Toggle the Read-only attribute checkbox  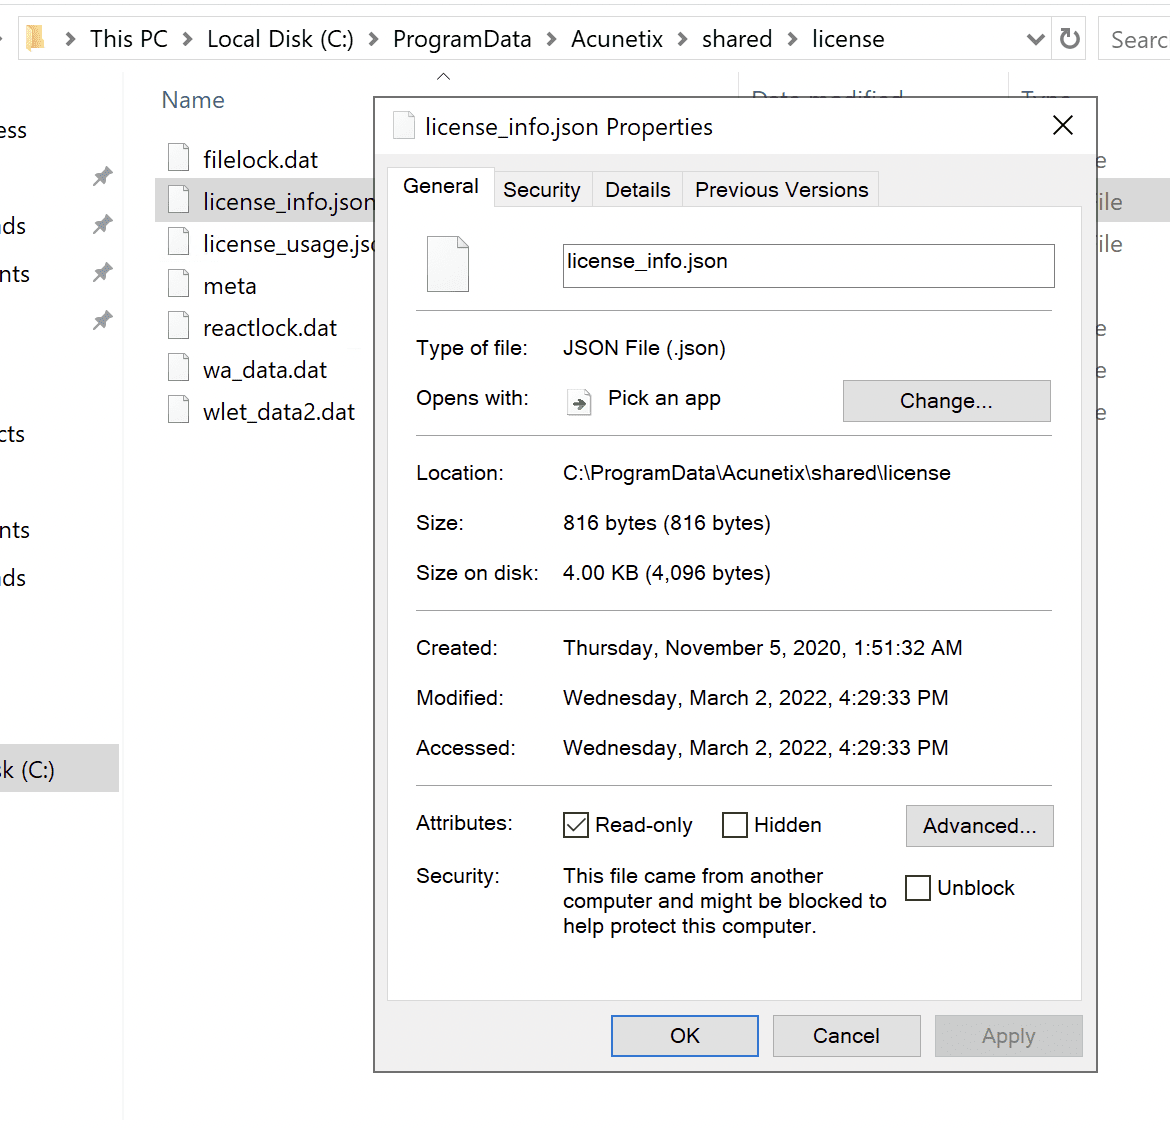pos(576,825)
